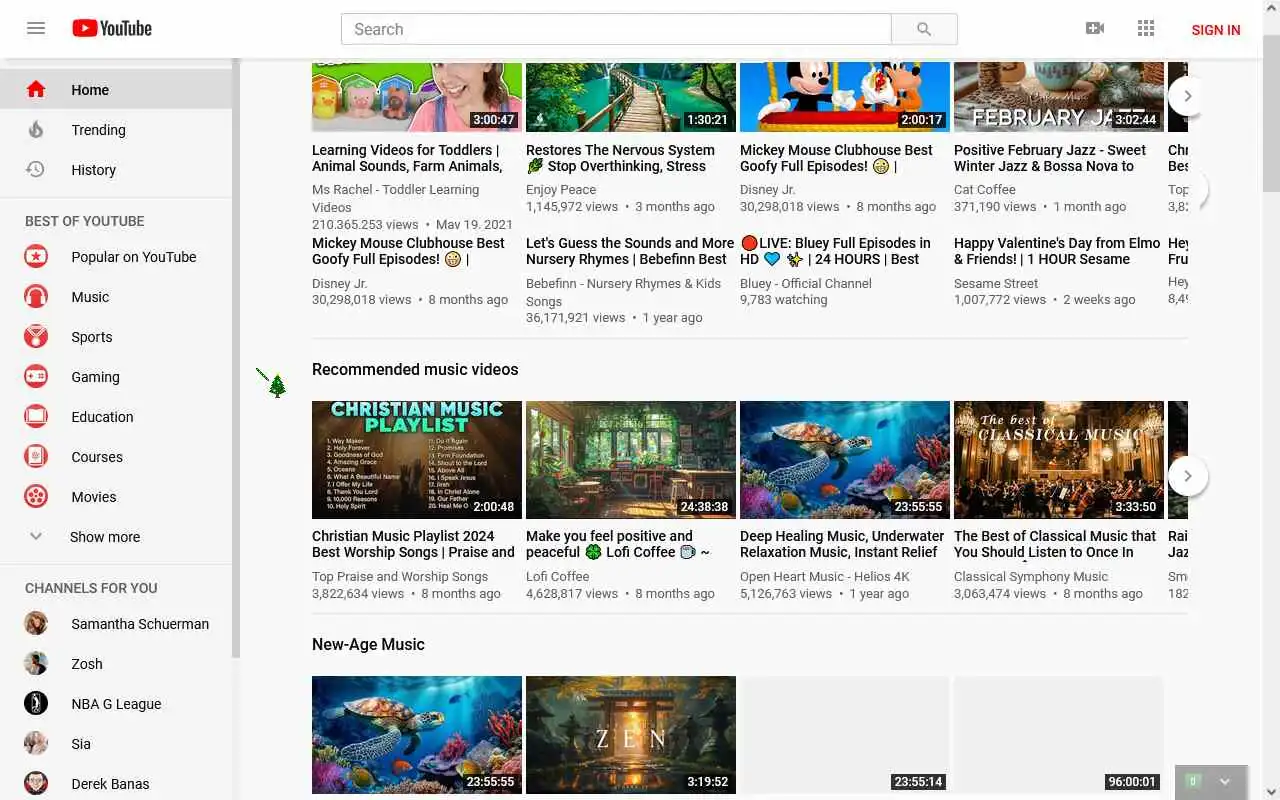Click the Popular on YouTube icon

[x=36, y=256]
